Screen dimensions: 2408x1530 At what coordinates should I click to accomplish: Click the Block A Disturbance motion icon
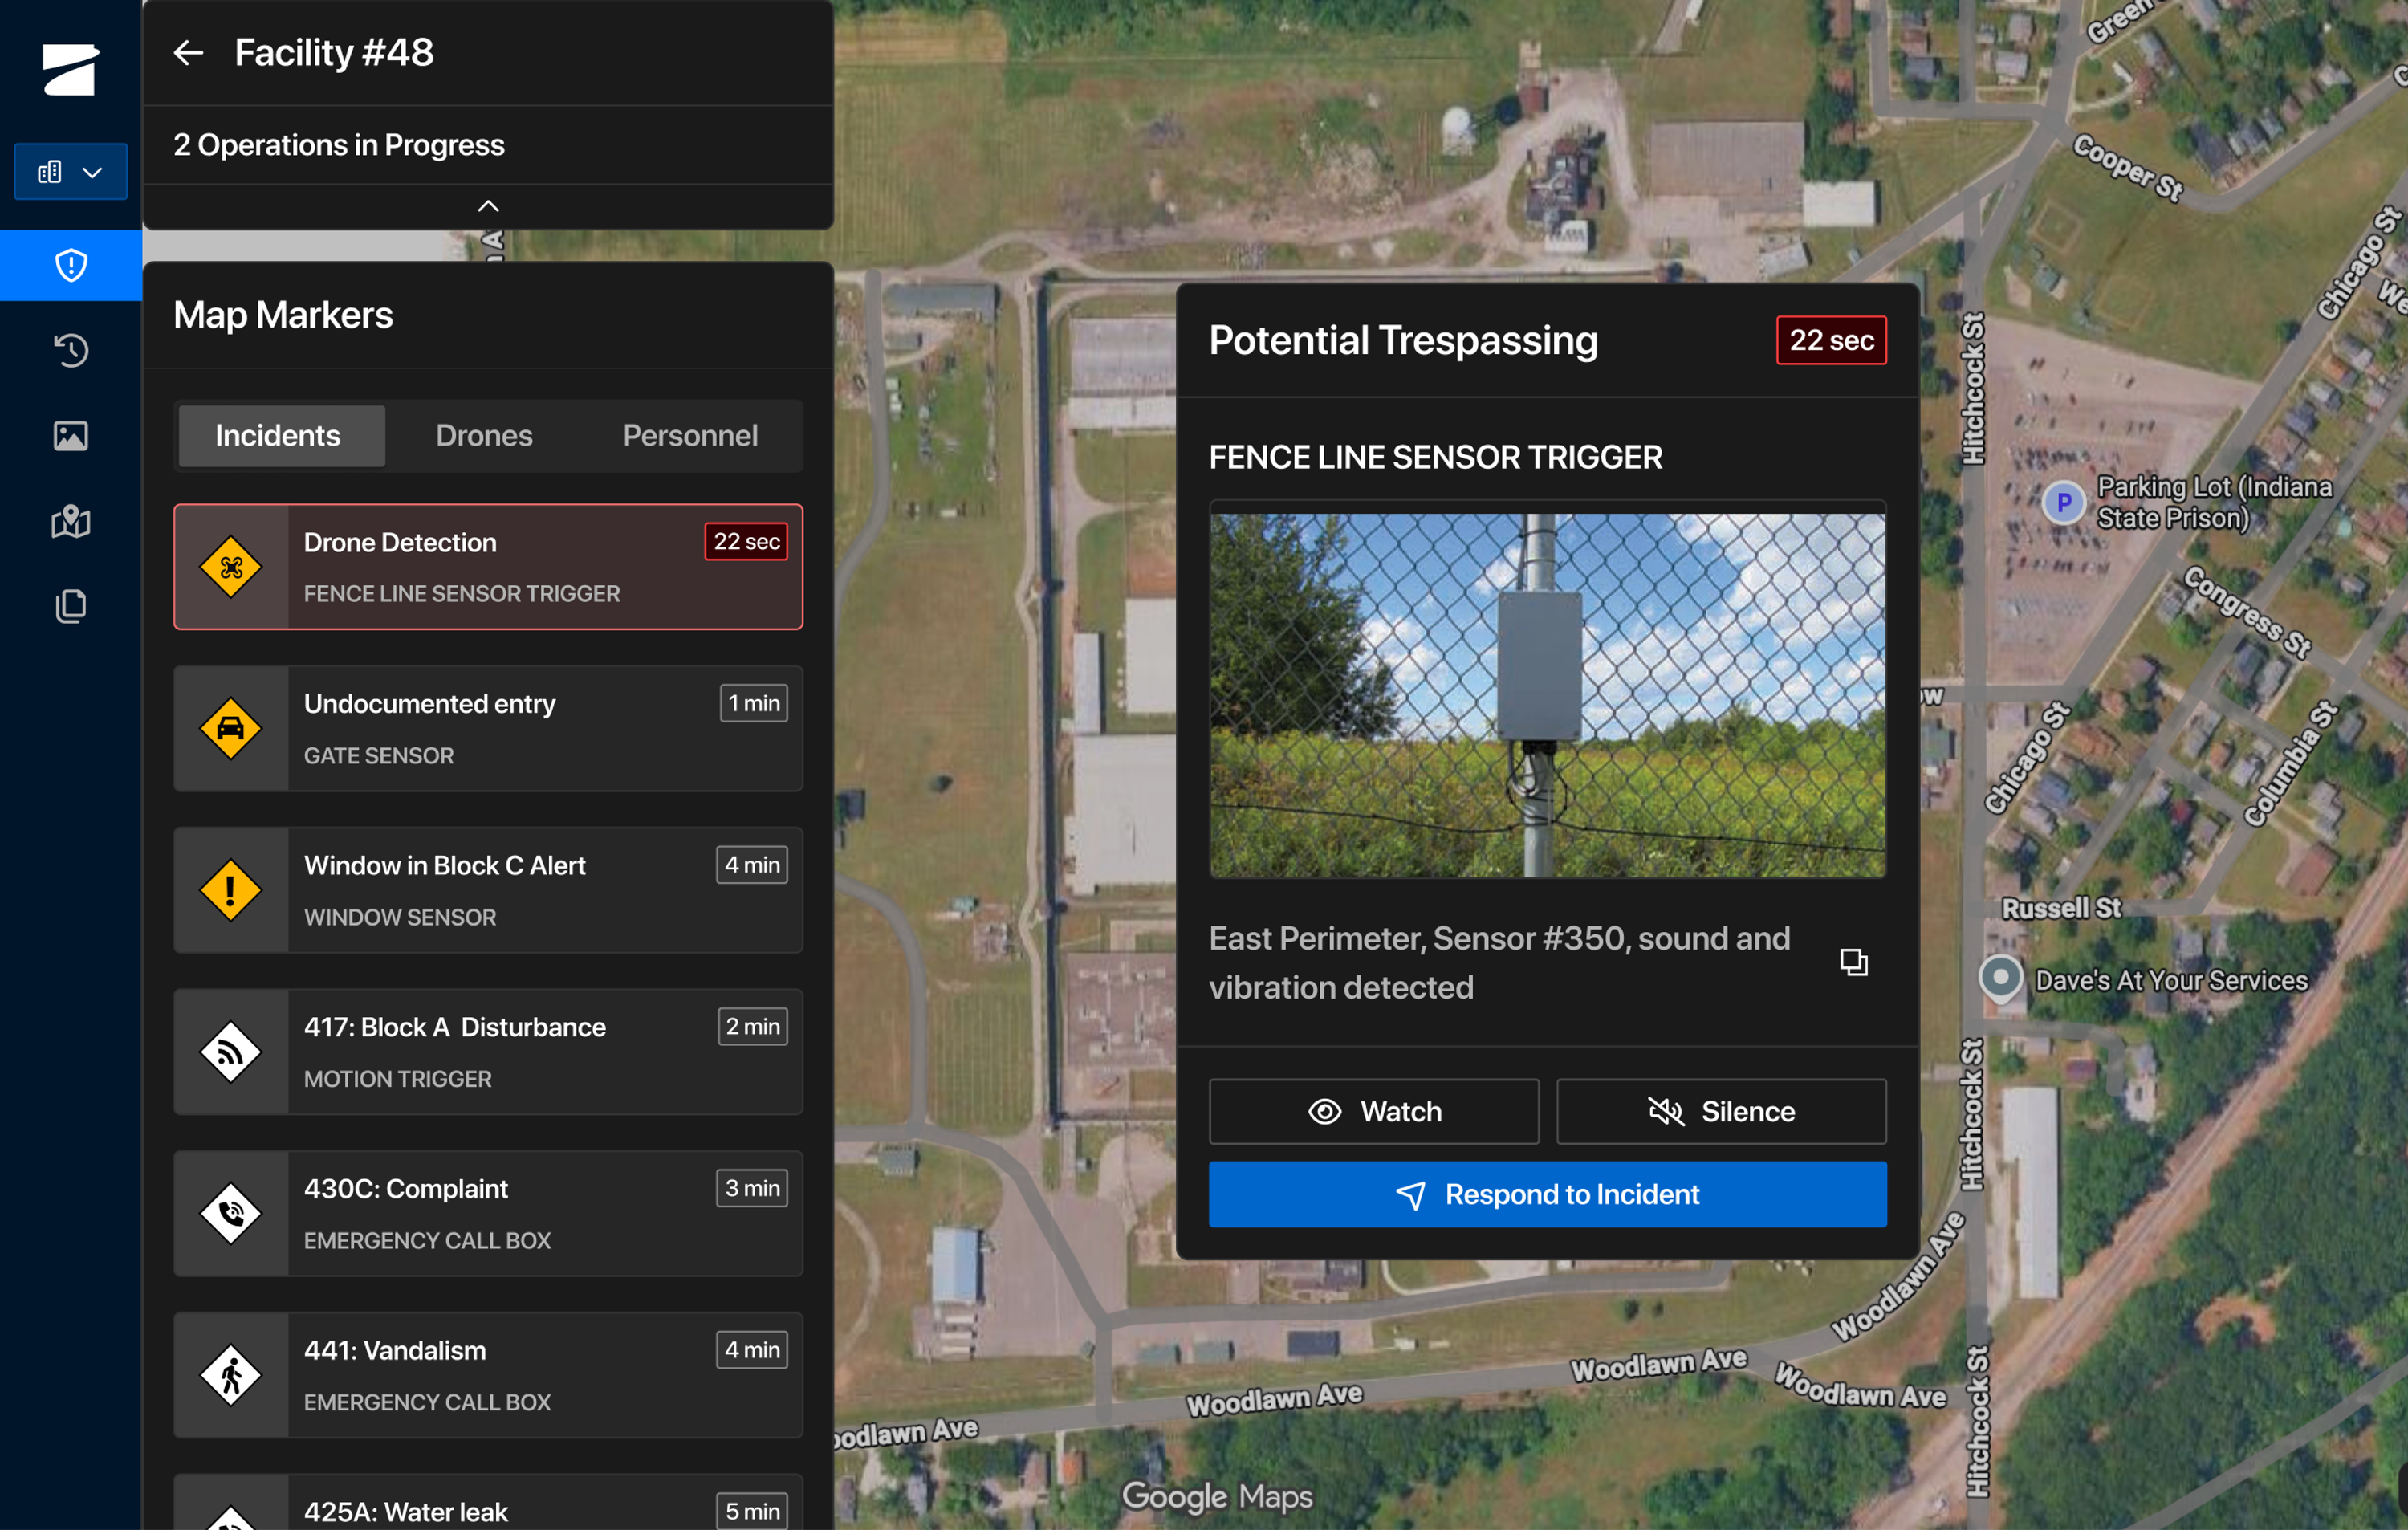[x=231, y=1052]
